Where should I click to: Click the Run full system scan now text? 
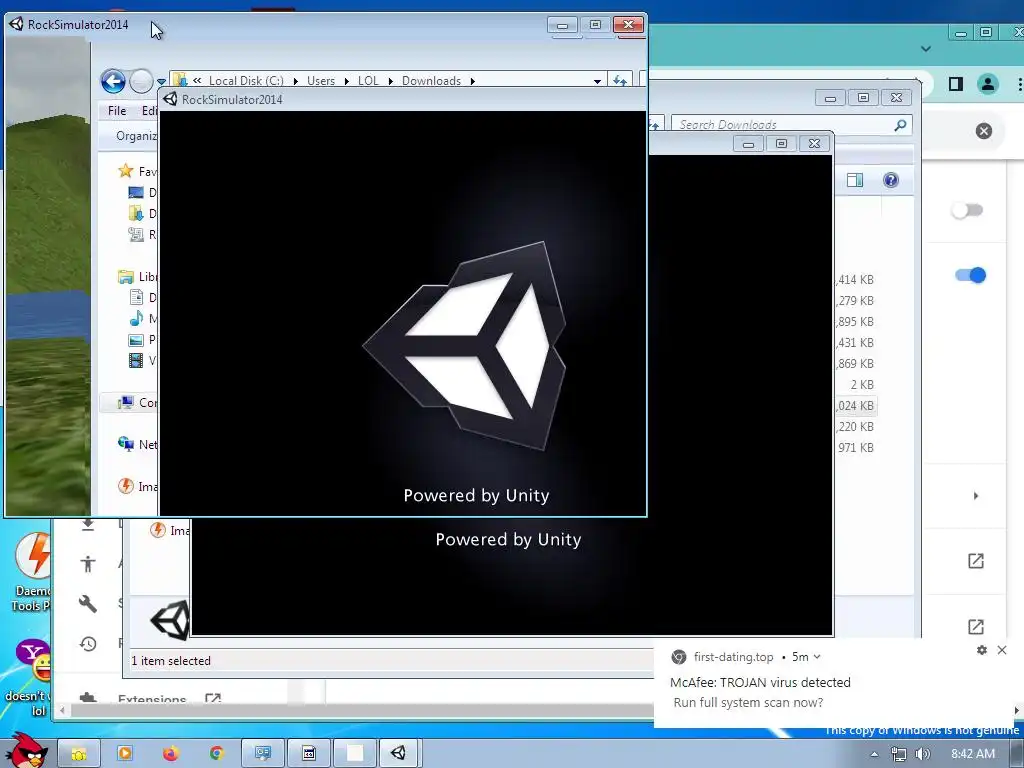(748, 703)
